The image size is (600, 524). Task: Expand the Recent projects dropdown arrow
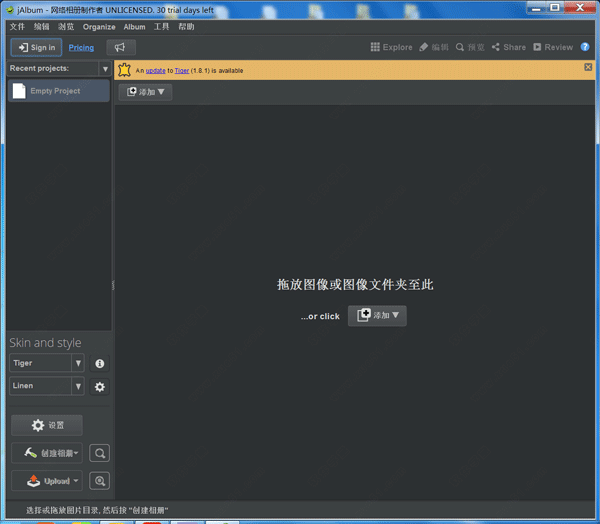pos(105,69)
